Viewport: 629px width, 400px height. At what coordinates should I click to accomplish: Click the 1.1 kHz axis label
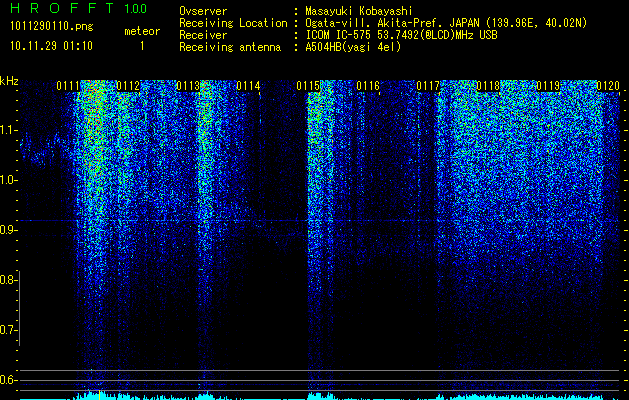pyautogui.click(x=7, y=130)
